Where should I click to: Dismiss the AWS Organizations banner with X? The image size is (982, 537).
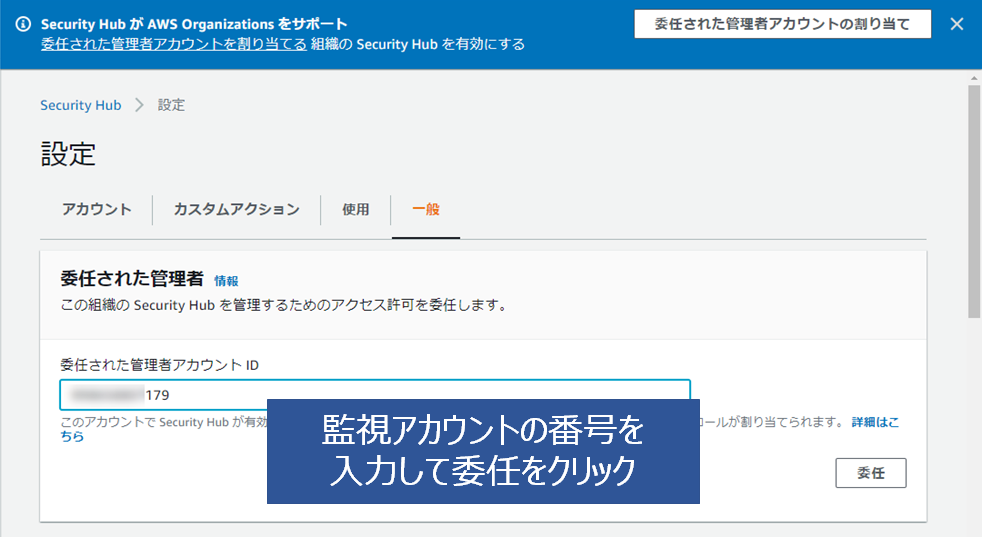pos(957,24)
